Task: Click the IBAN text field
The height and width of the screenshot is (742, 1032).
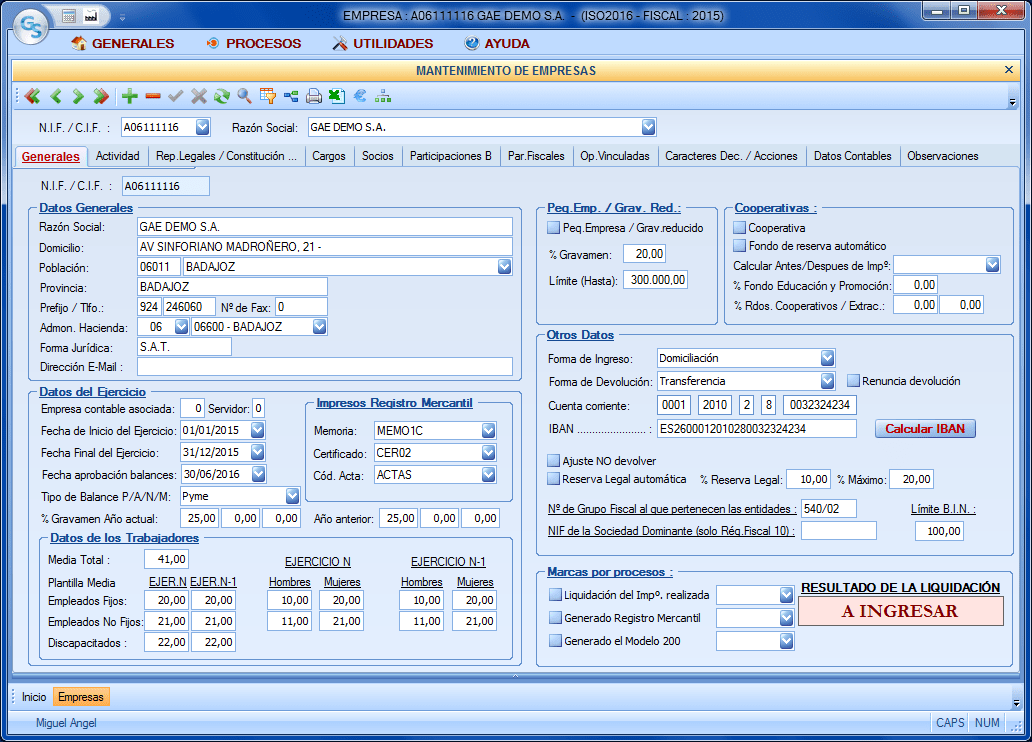Action: tap(757, 429)
